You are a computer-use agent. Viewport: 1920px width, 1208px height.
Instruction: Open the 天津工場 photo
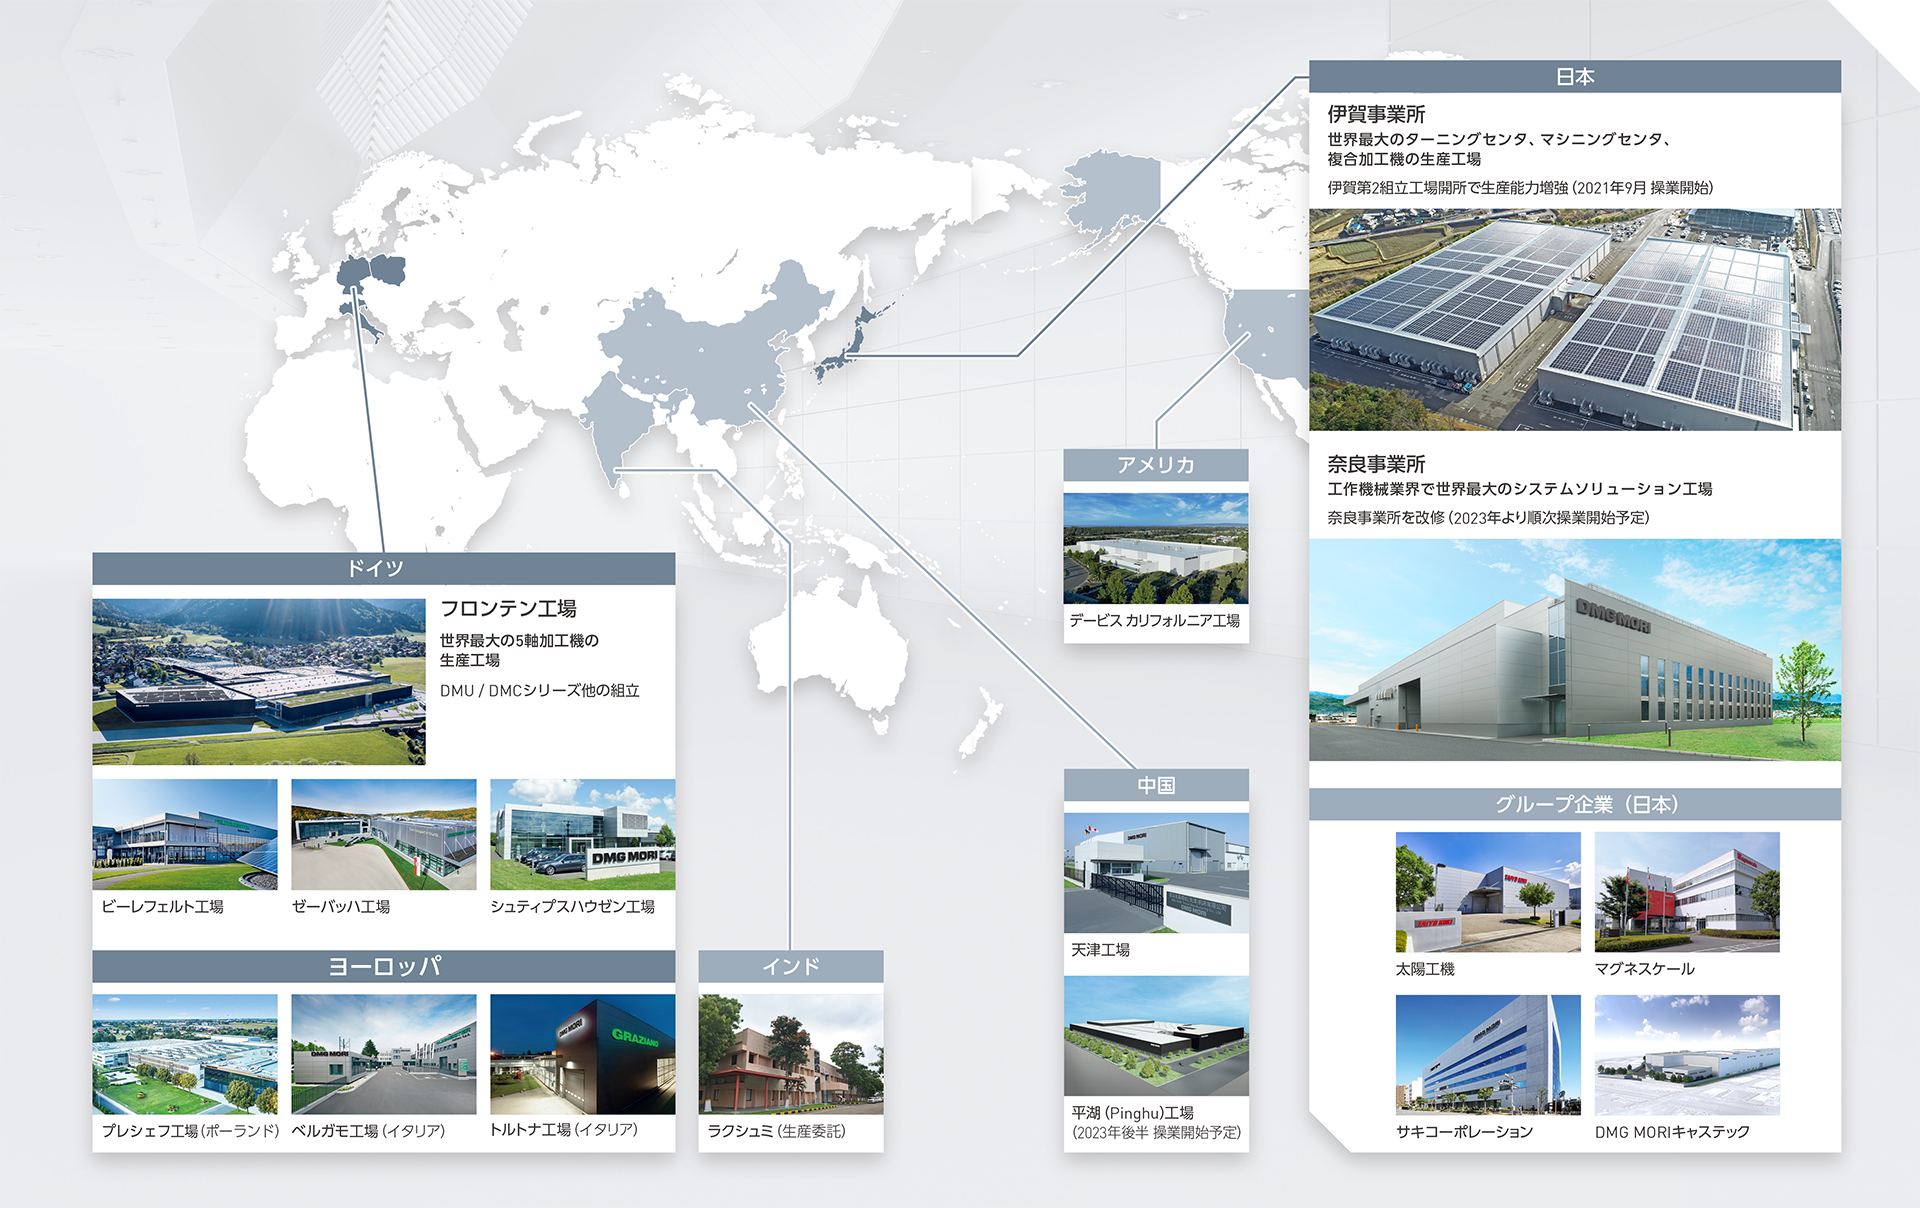click(1156, 873)
